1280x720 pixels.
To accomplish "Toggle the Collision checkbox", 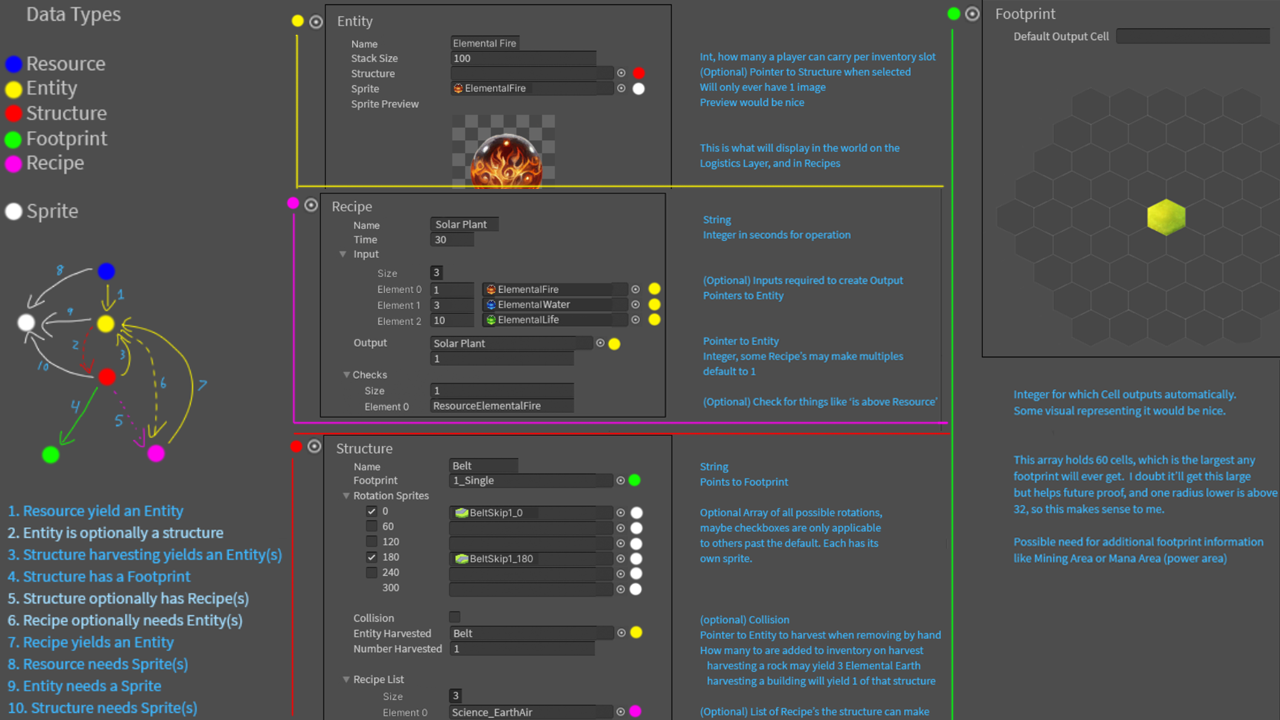I will tap(455, 618).
